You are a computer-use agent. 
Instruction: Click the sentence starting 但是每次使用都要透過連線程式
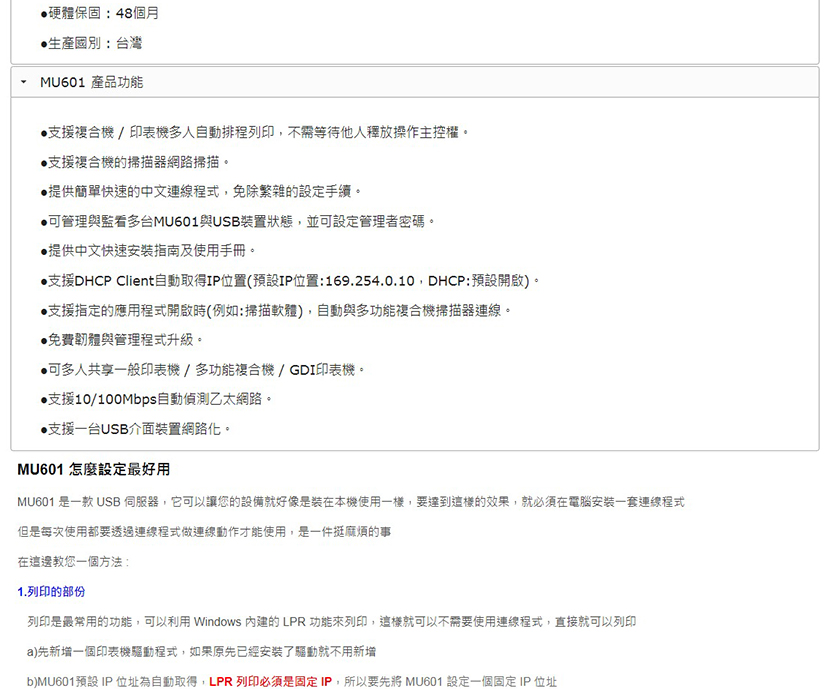pyautogui.click(x=204, y=531)
